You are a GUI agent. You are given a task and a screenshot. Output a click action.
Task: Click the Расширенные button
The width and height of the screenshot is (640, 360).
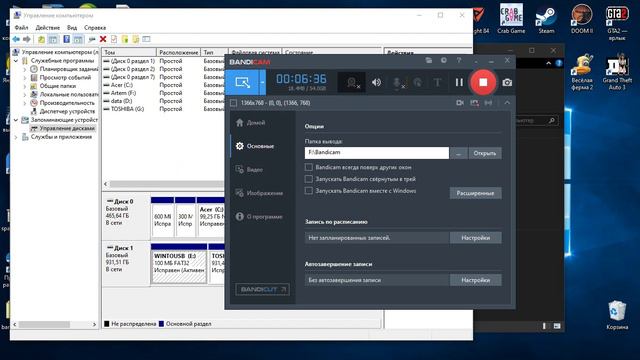point(476,193)
